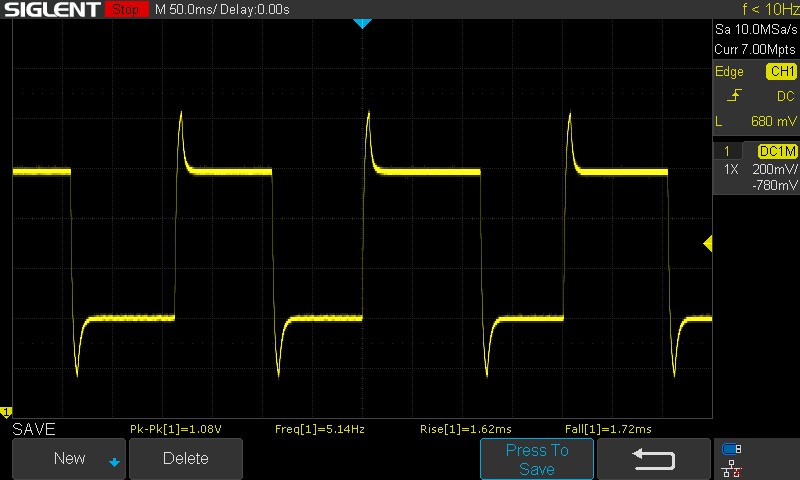Click the Delete button
Image resolution: width=800 pixels, height=480 pixels.
coord(186,458)
